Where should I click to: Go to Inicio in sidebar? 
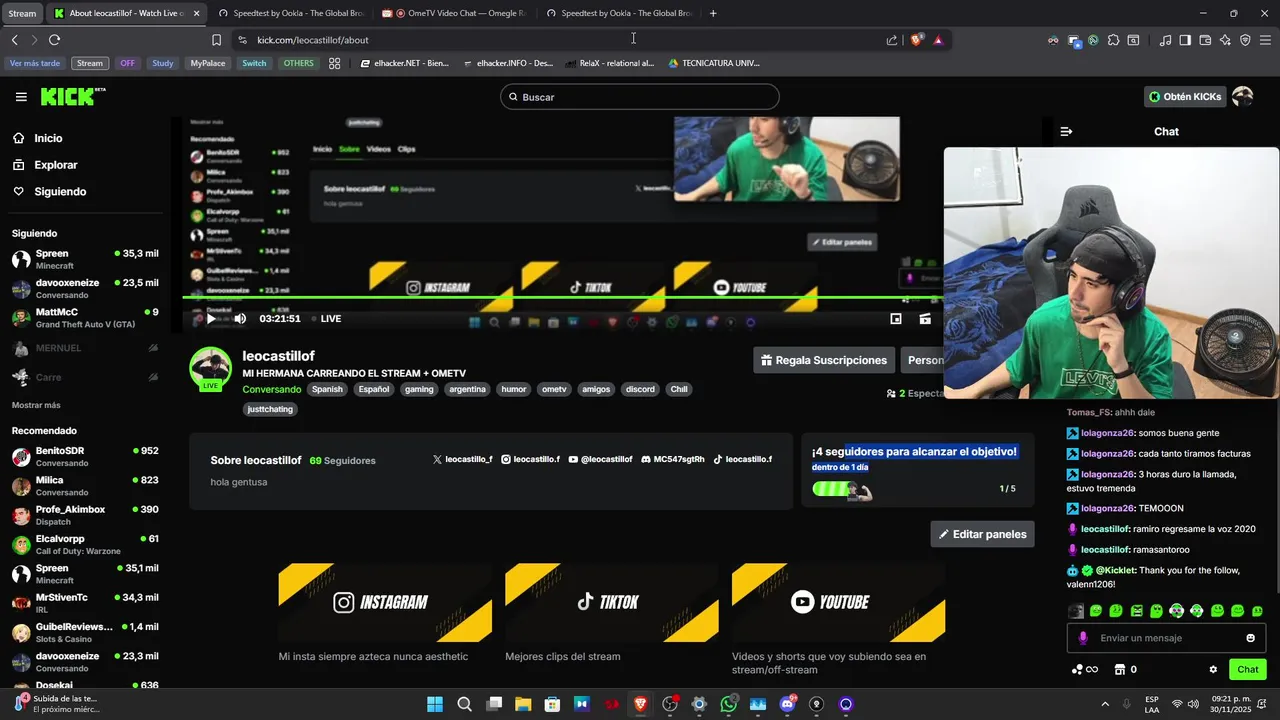coord(48,138)
